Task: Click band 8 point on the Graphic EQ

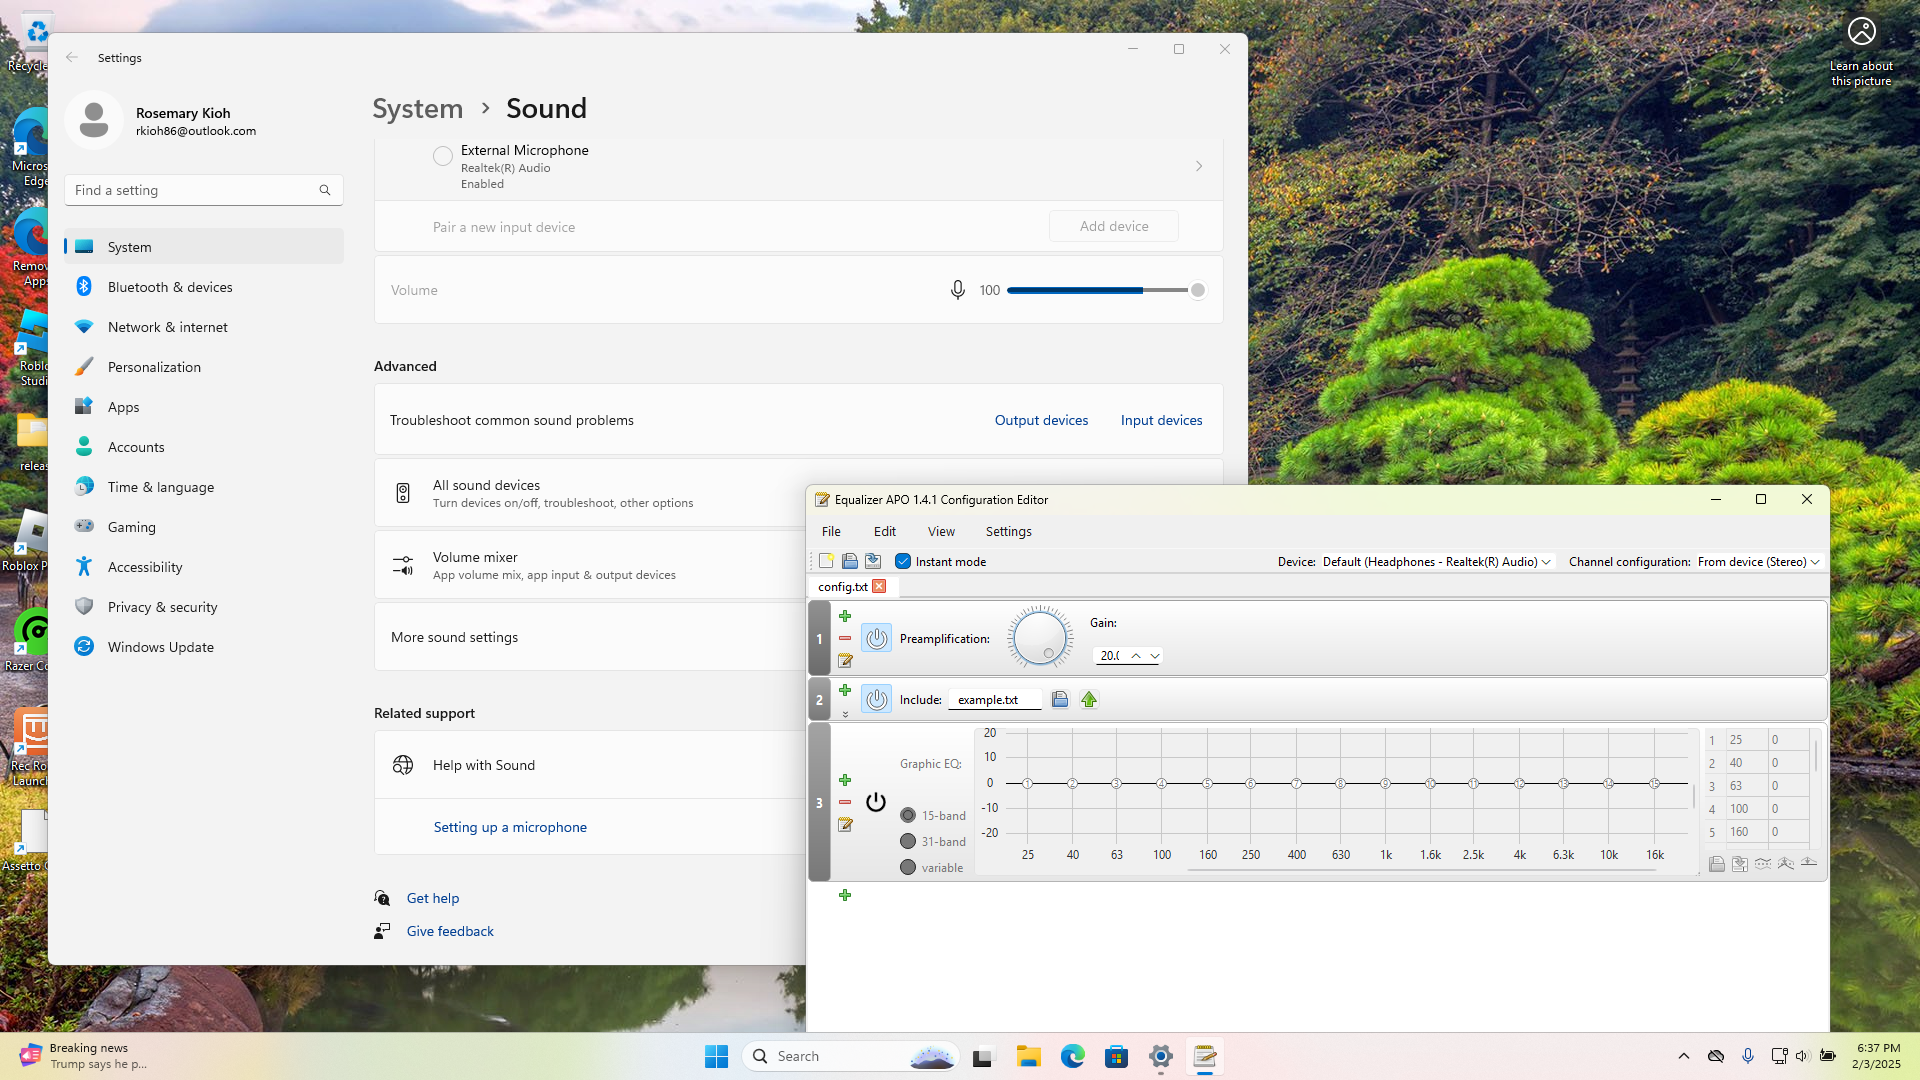Action: pyautogui.click(x=1340, y=783)
